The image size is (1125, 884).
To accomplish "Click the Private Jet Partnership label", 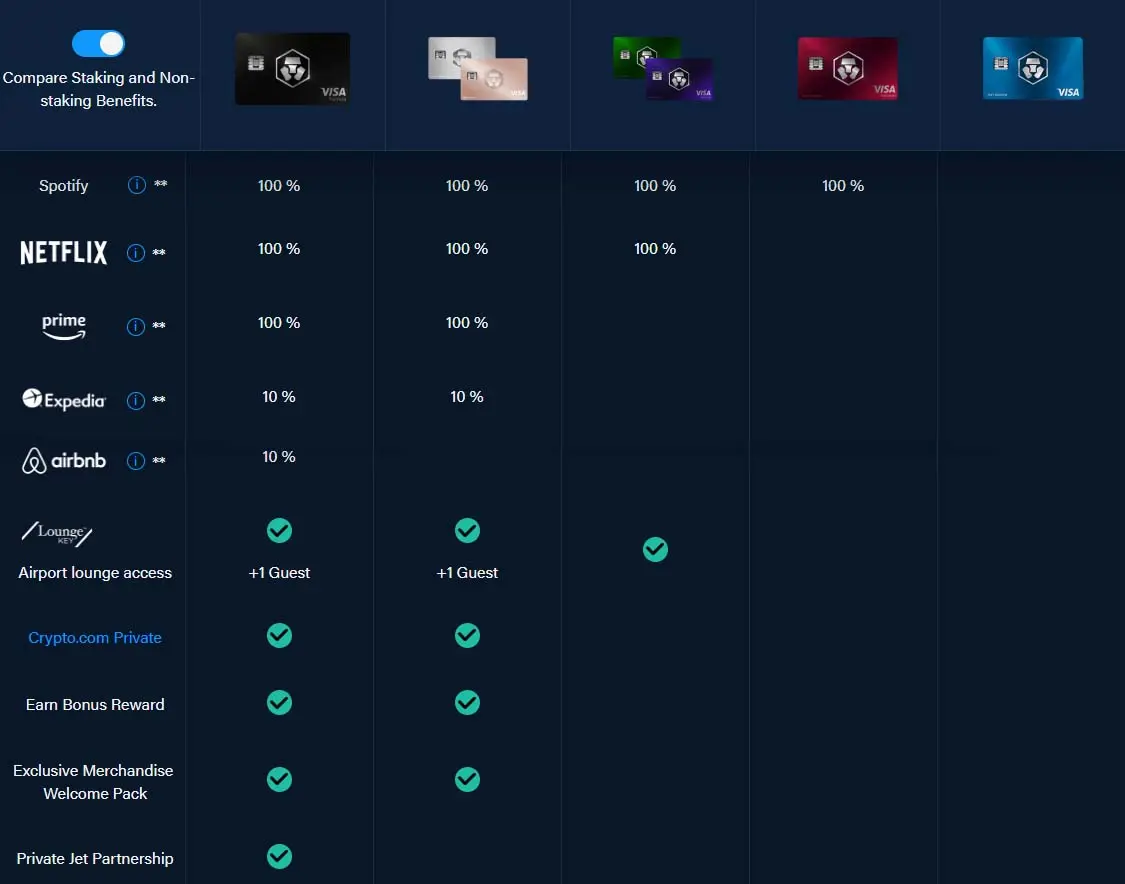I will [95, 858].
